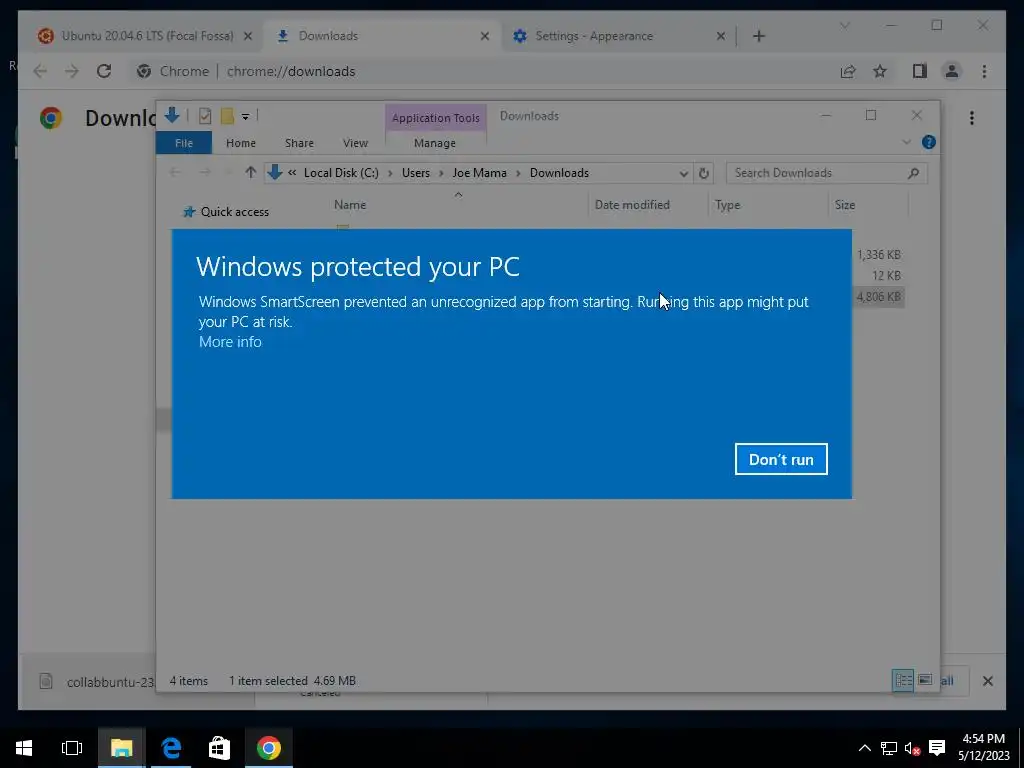Click the network tray icon
Viewport: 1024px width, 768px height.
click(889, 748)
